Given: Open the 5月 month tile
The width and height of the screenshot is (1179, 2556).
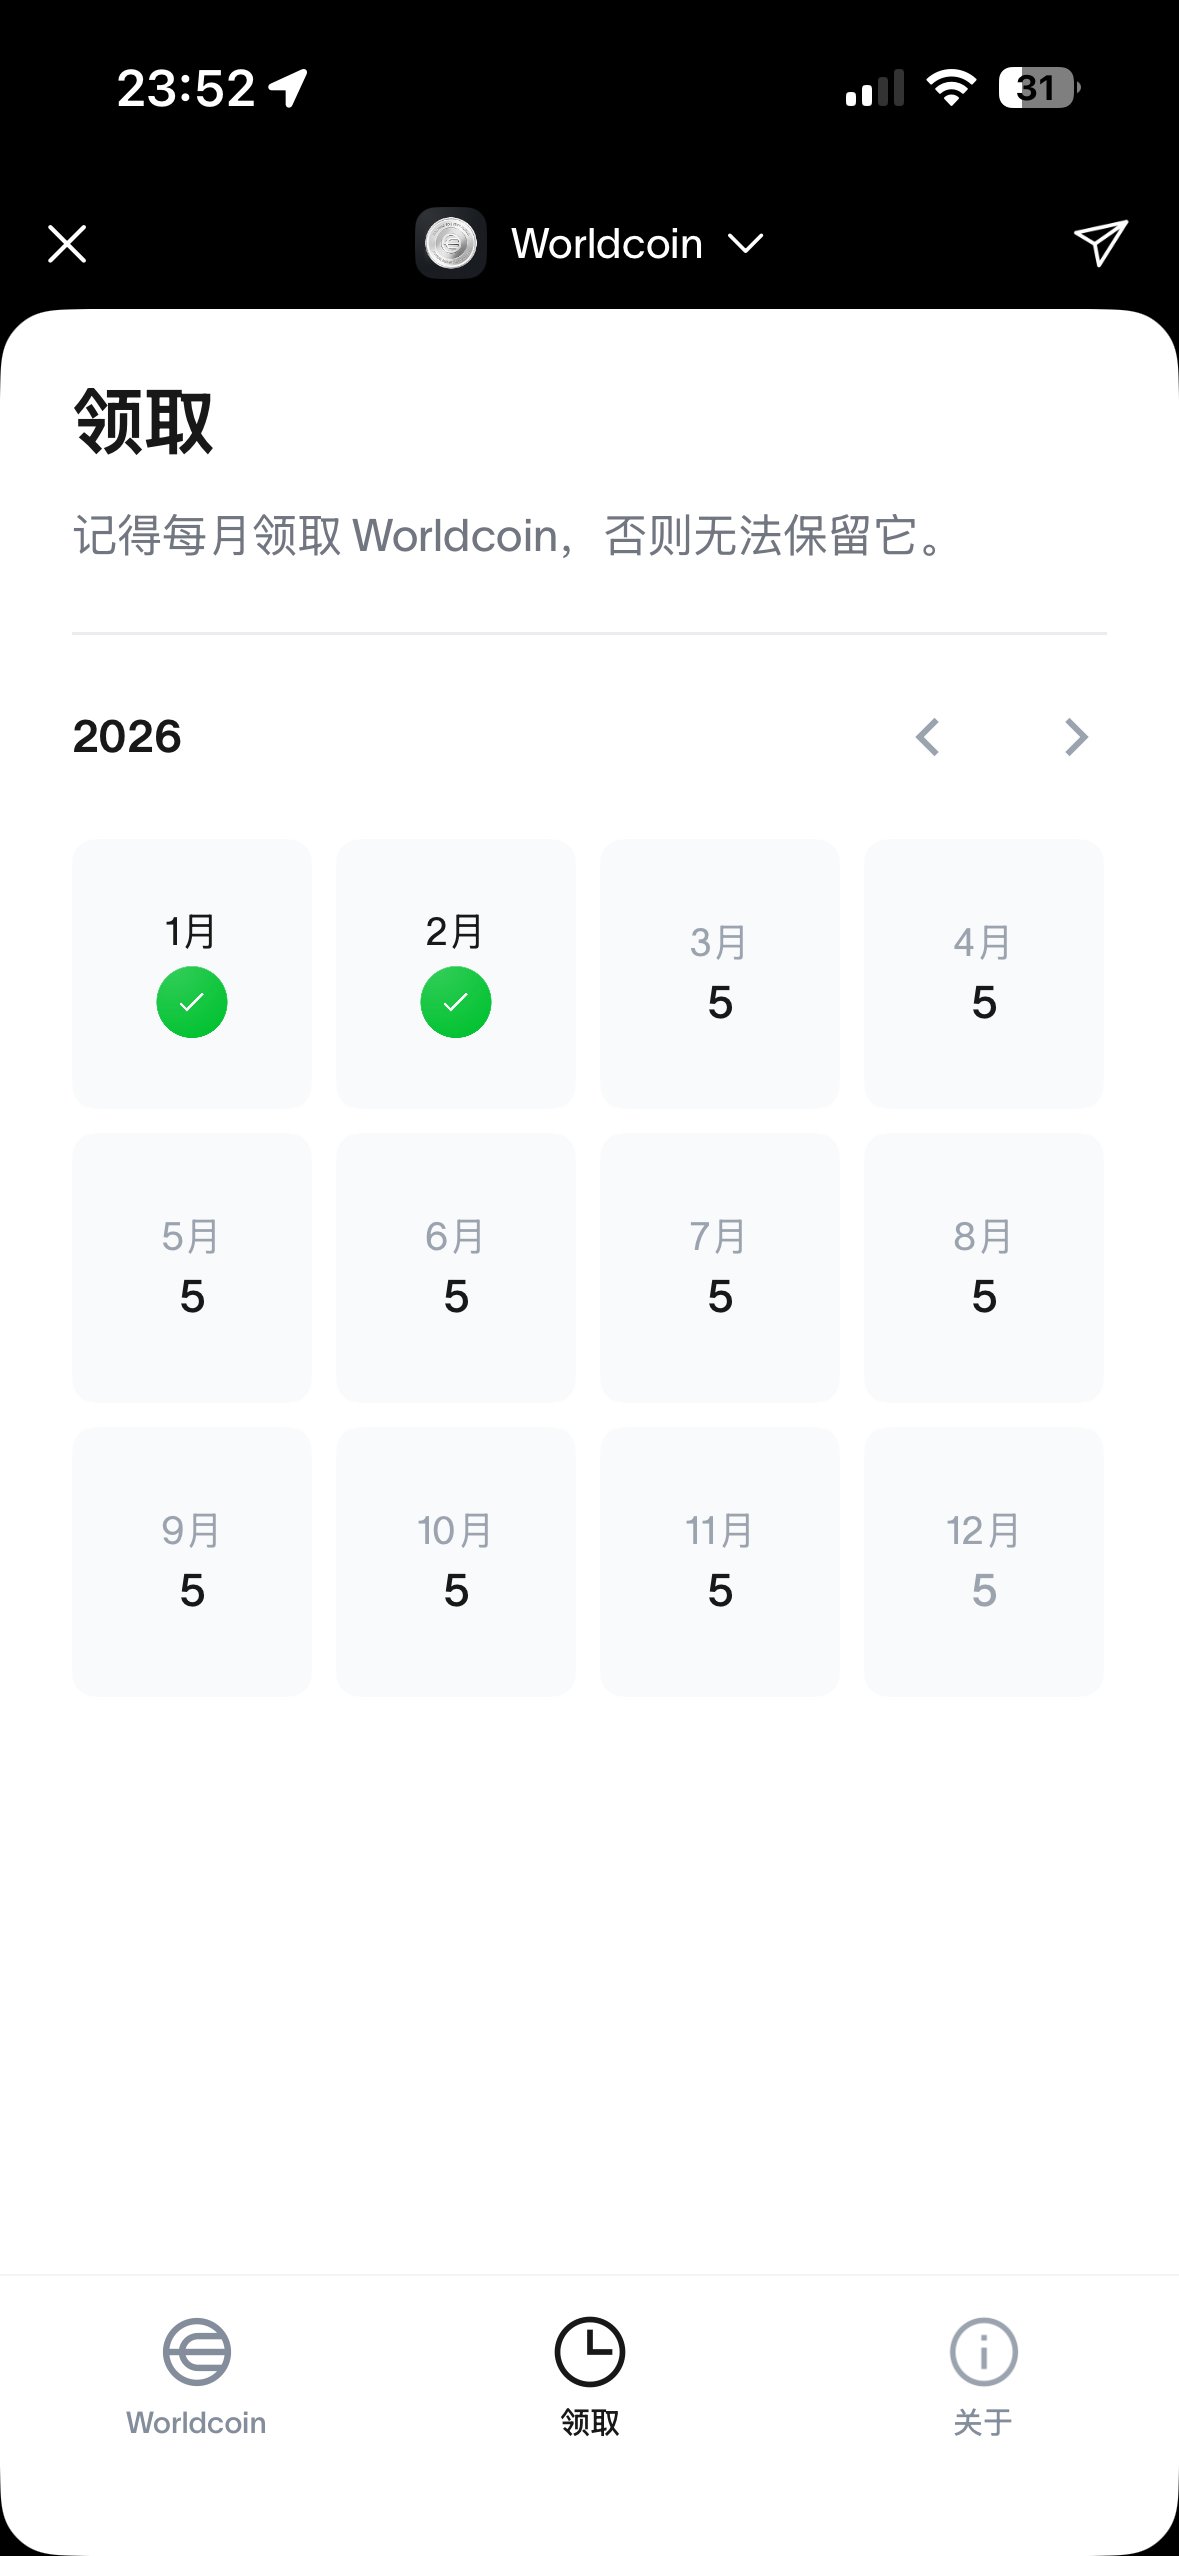Looking at the screenshot, I should (x=192, y=1267).
